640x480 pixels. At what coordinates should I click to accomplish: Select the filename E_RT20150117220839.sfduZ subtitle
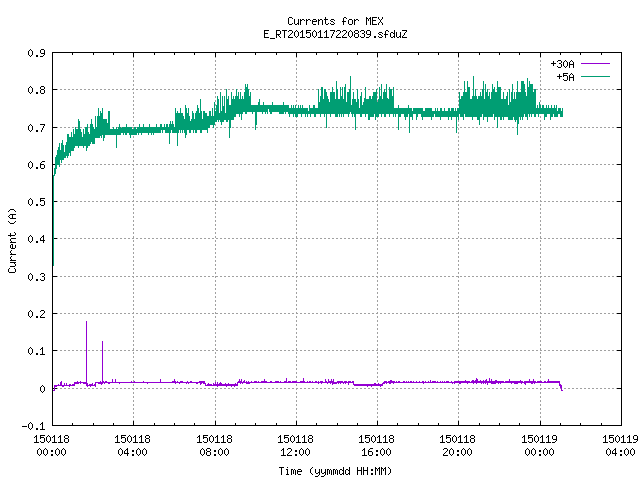click(335, 34)
